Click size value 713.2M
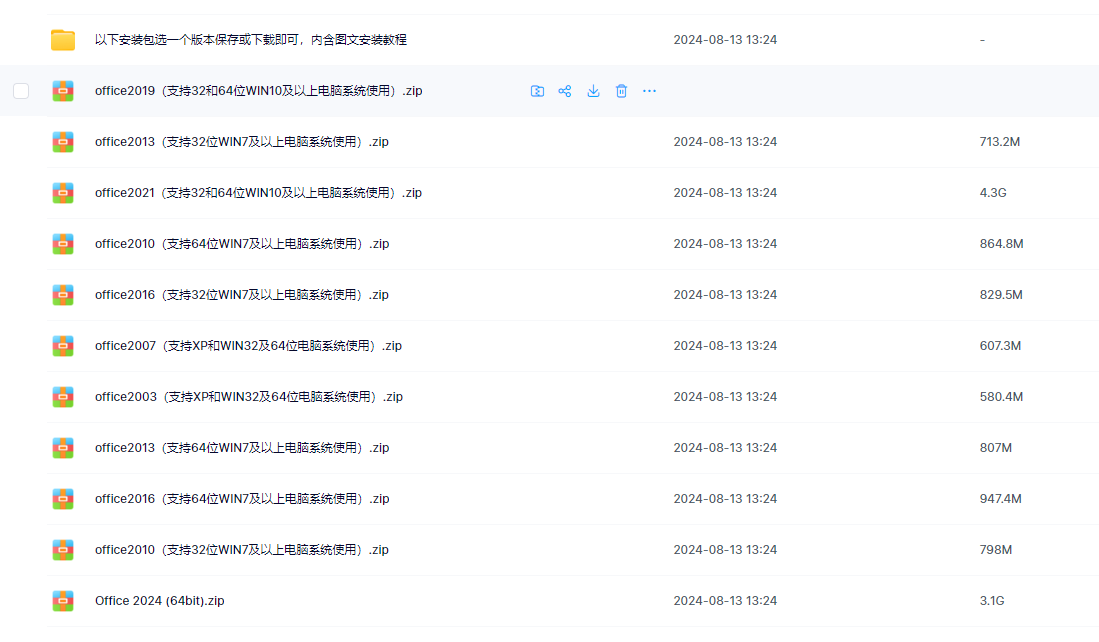Screen dimensions: 1099x642 [999, 142]
